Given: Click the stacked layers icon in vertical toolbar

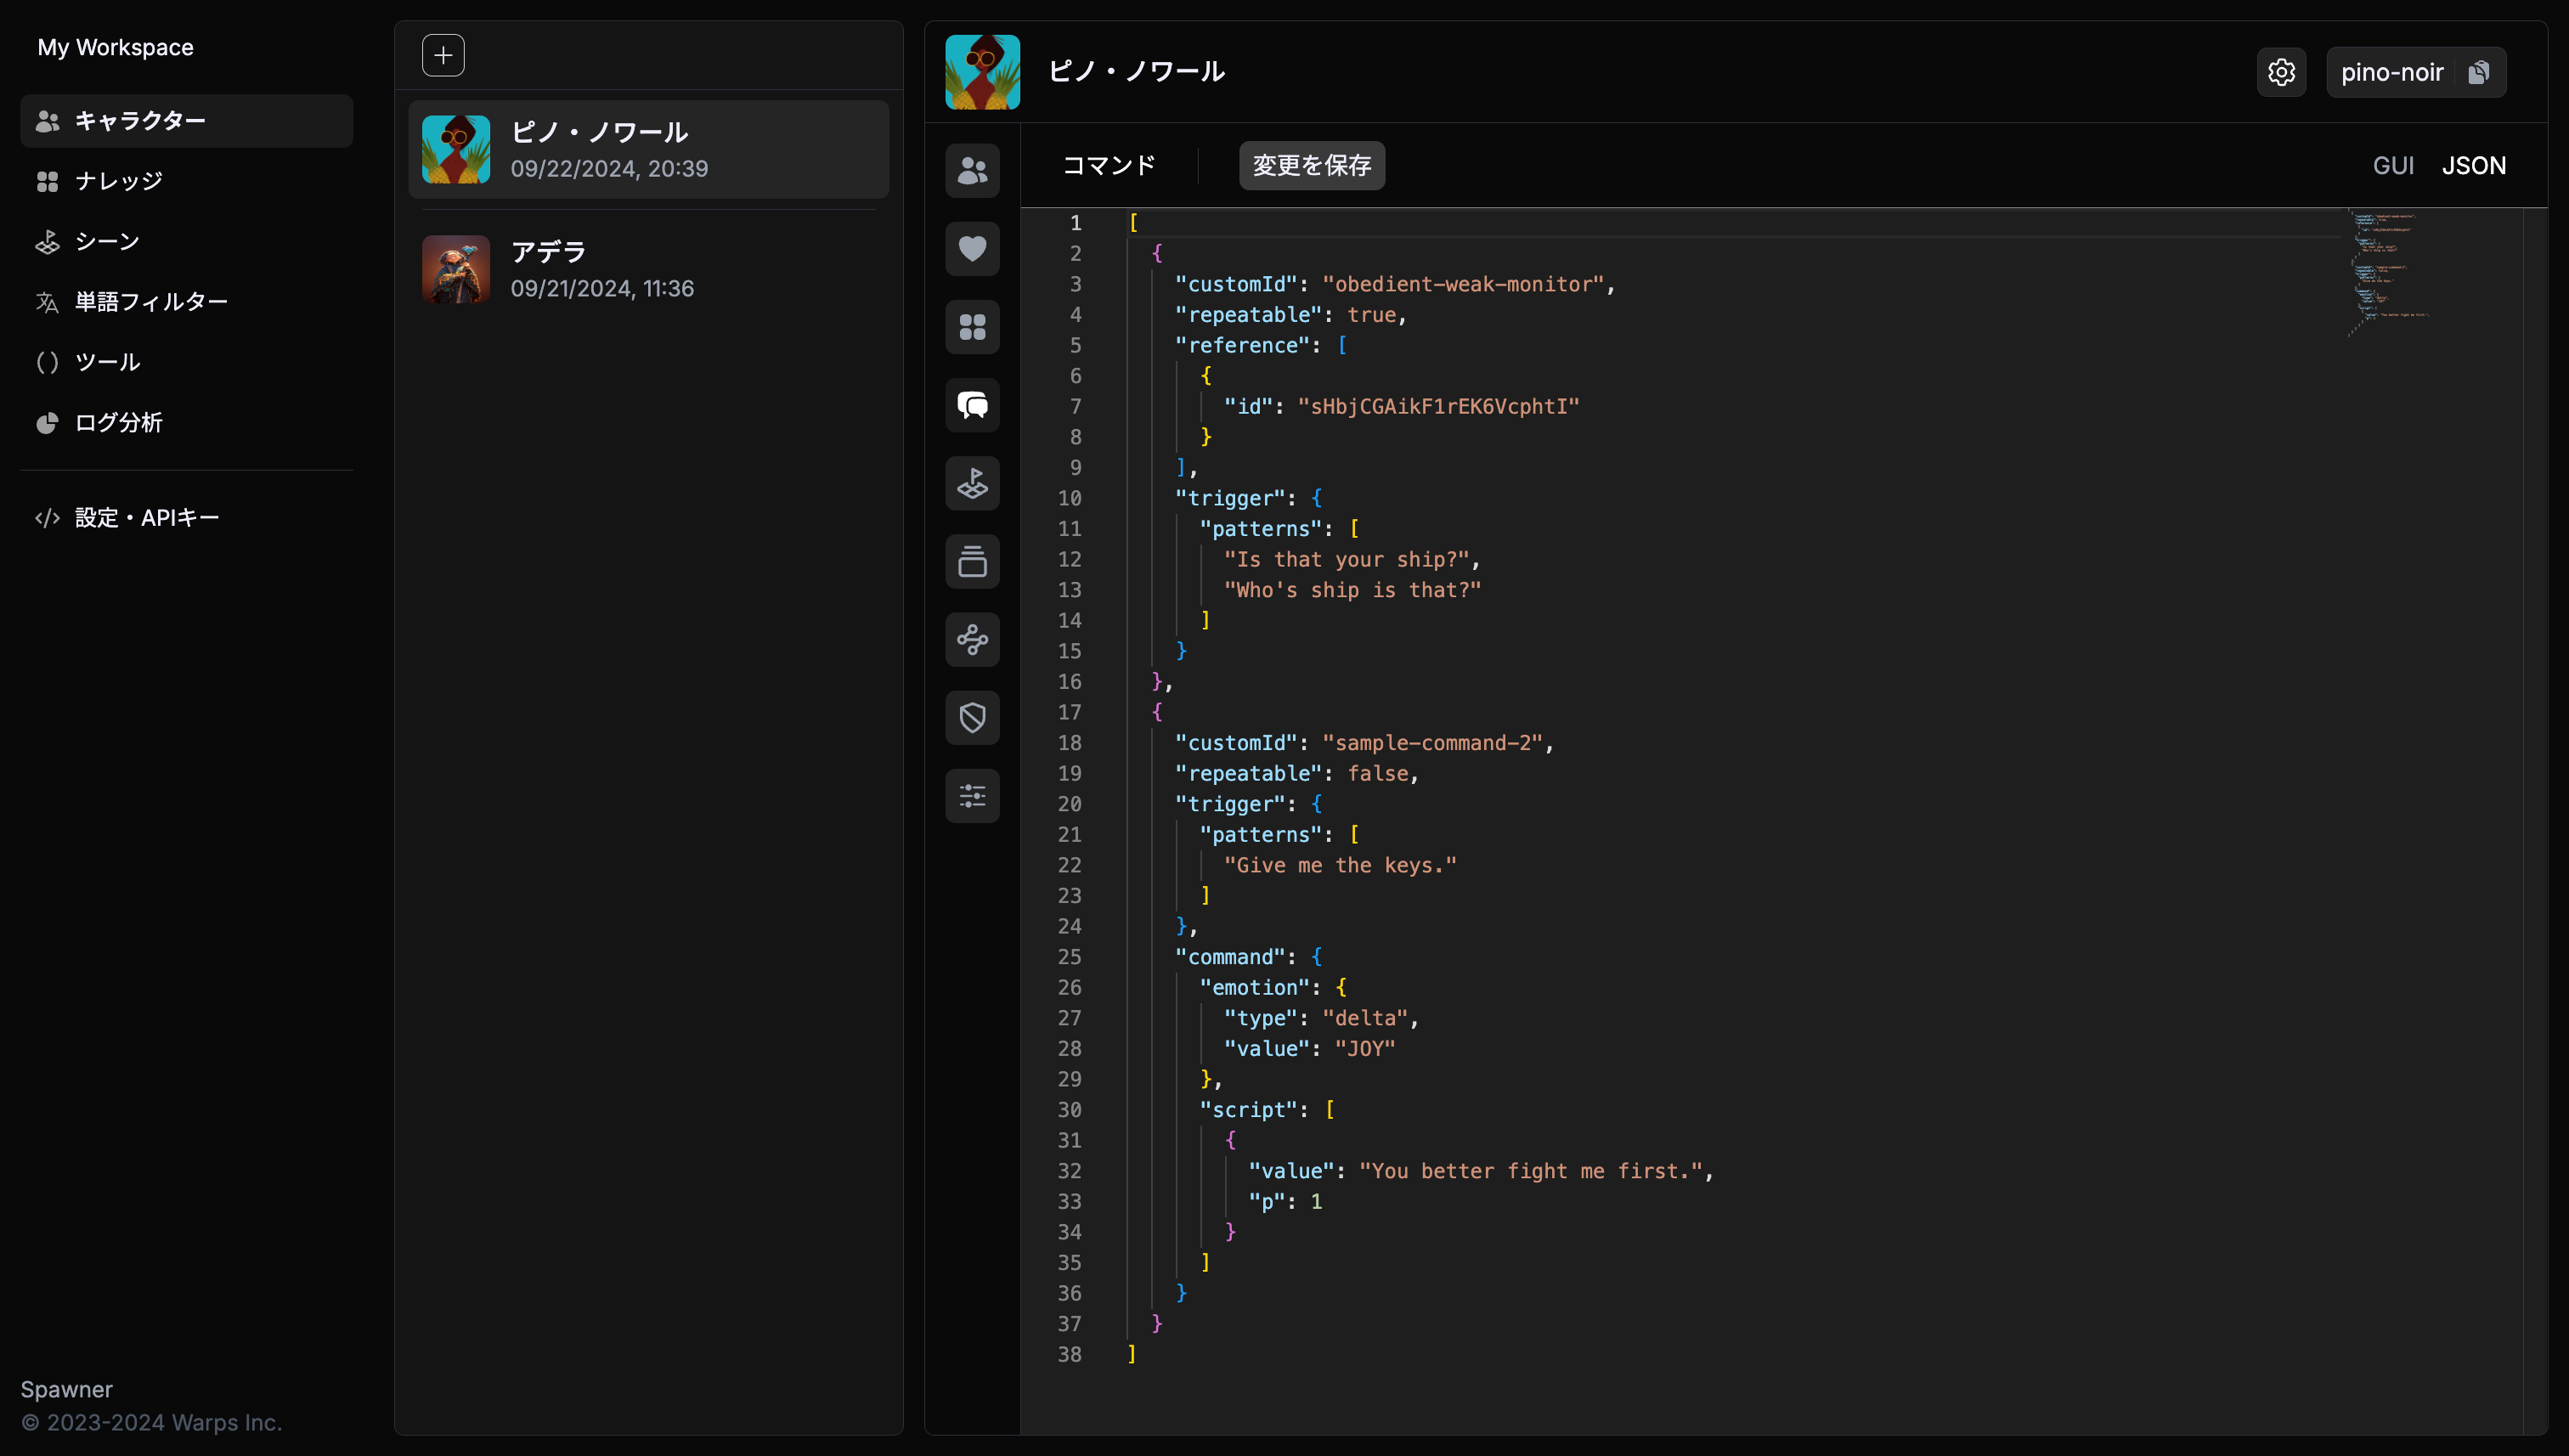Looking at the screenshot, I should [972, 562].
